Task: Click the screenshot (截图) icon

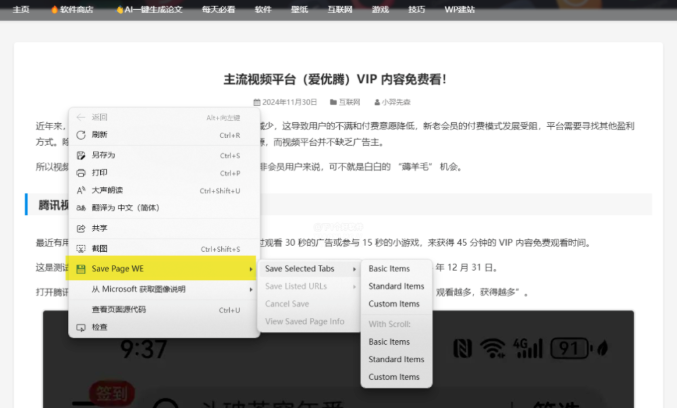Action: click(80, 249)
